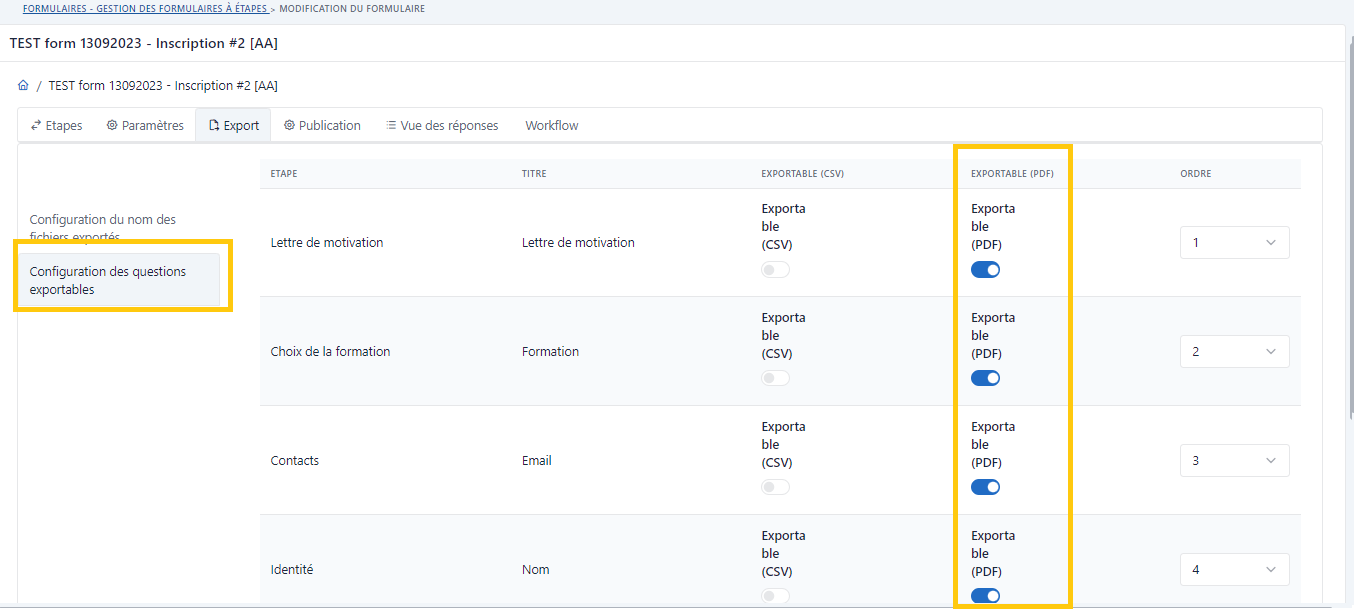Open the Etapes tab
Viewport: 1354px width, 612px height.
[56, 126]
